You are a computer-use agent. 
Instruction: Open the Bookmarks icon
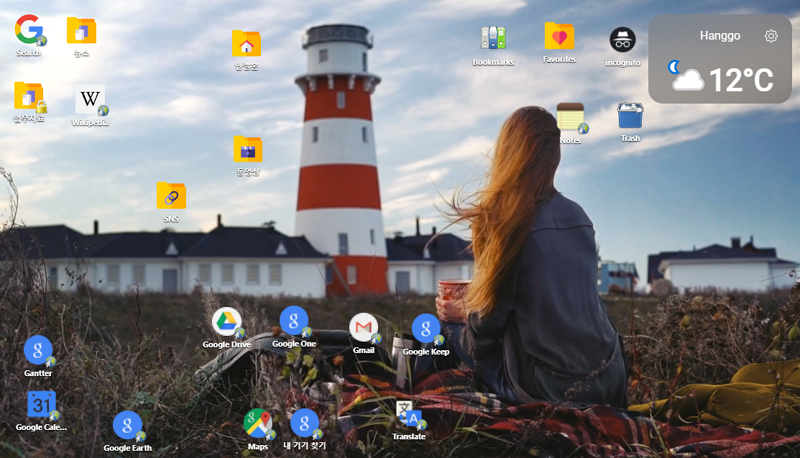(493, 38)
